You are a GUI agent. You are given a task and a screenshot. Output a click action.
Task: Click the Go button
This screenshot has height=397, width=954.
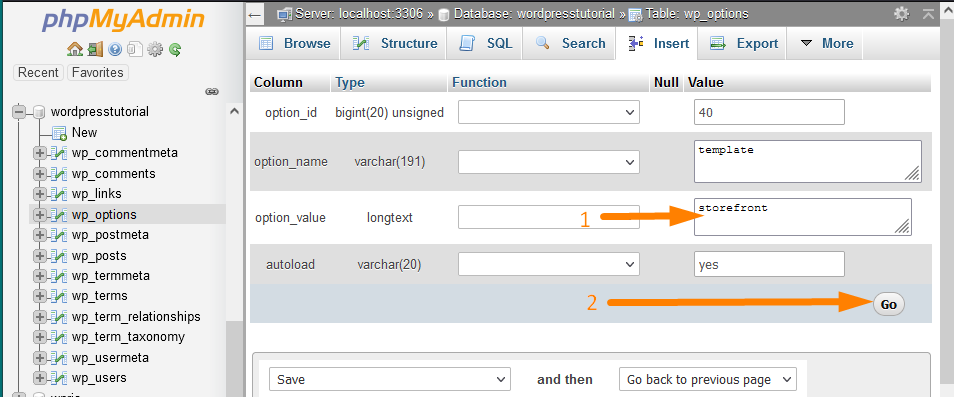889,305
